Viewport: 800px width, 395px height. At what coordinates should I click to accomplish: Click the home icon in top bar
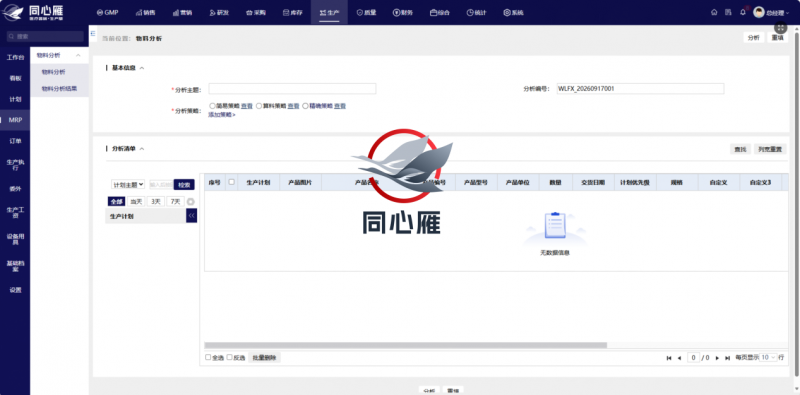[714, 12]
